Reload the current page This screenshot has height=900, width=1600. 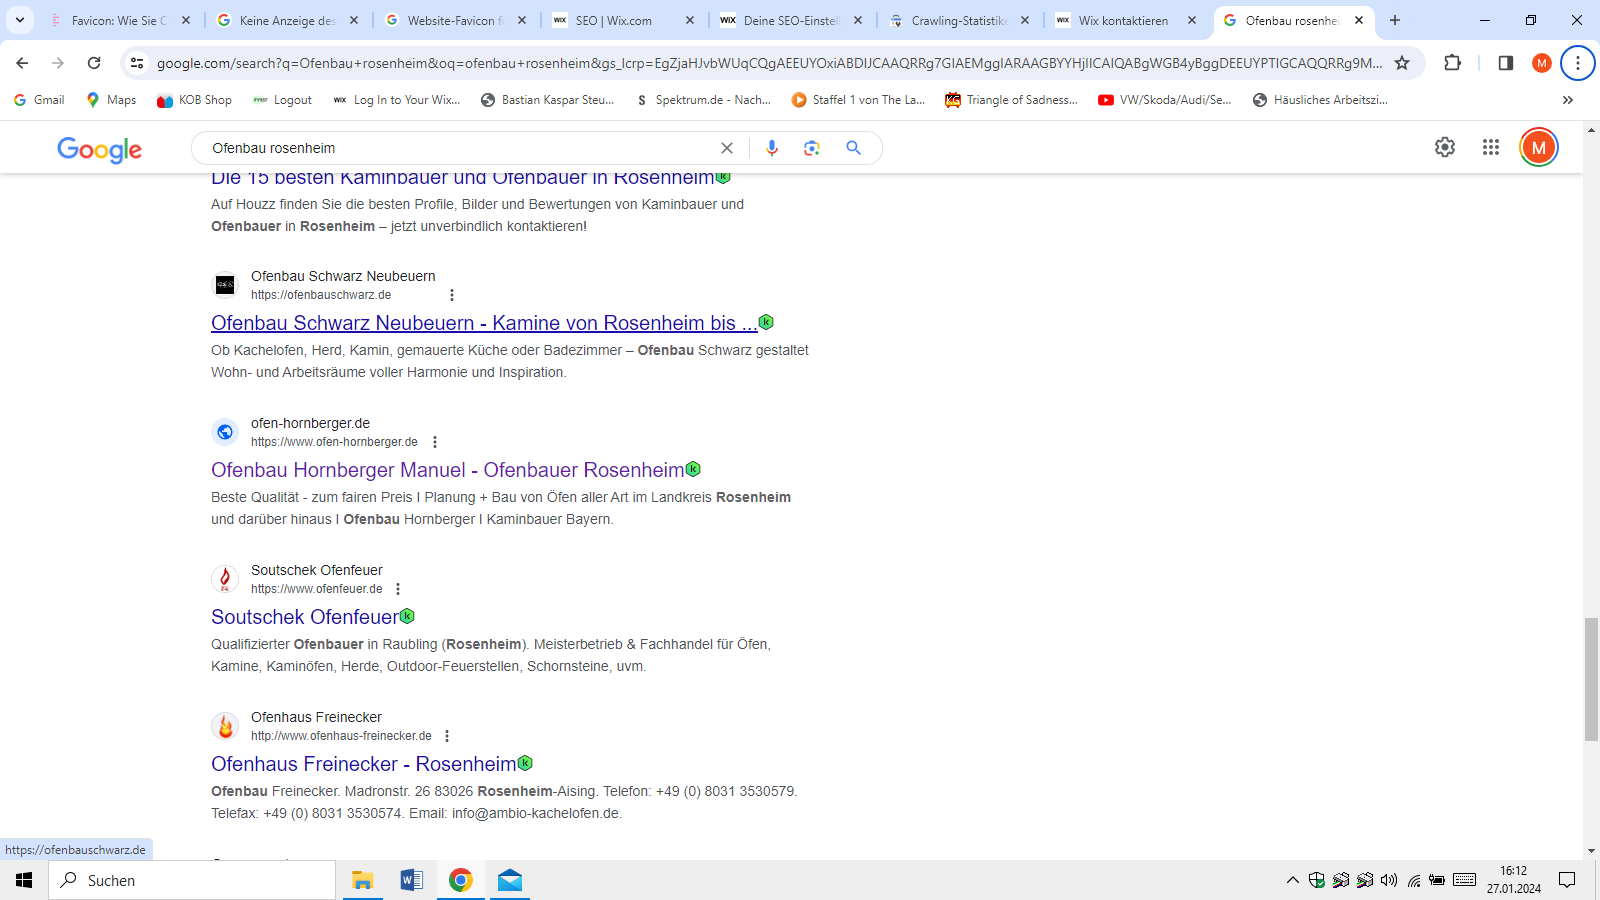(x=94, y=63)
